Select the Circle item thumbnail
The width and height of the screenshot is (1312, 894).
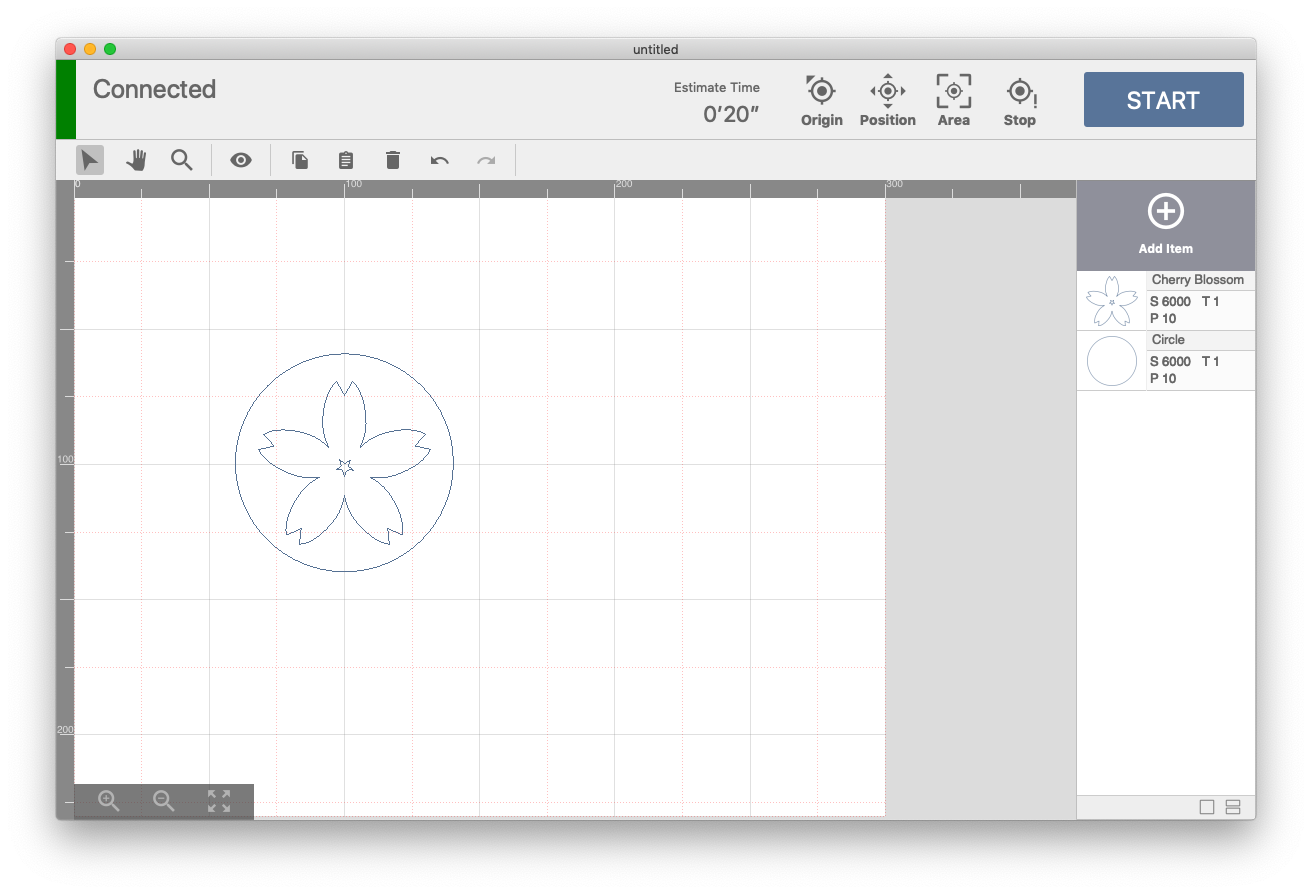point(1112,361)
